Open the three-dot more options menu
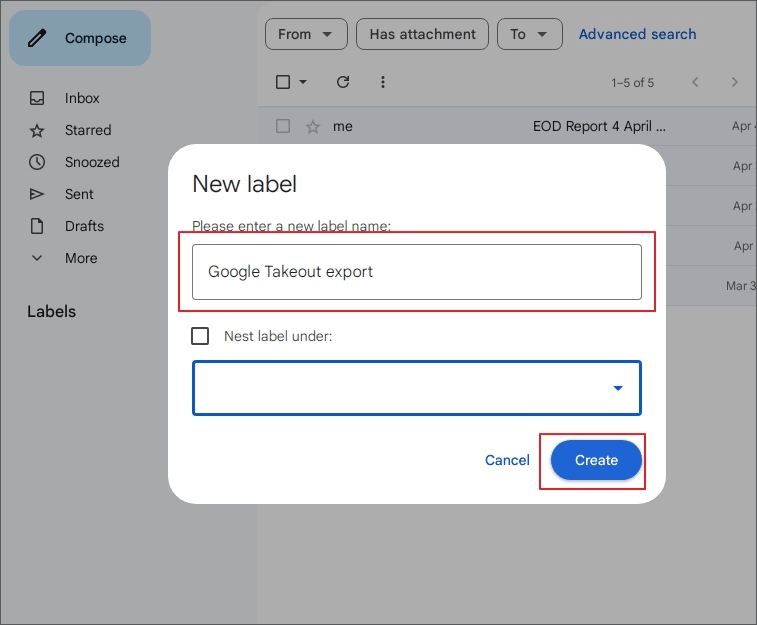Screen dimensions: 757x625 point(383,82)
